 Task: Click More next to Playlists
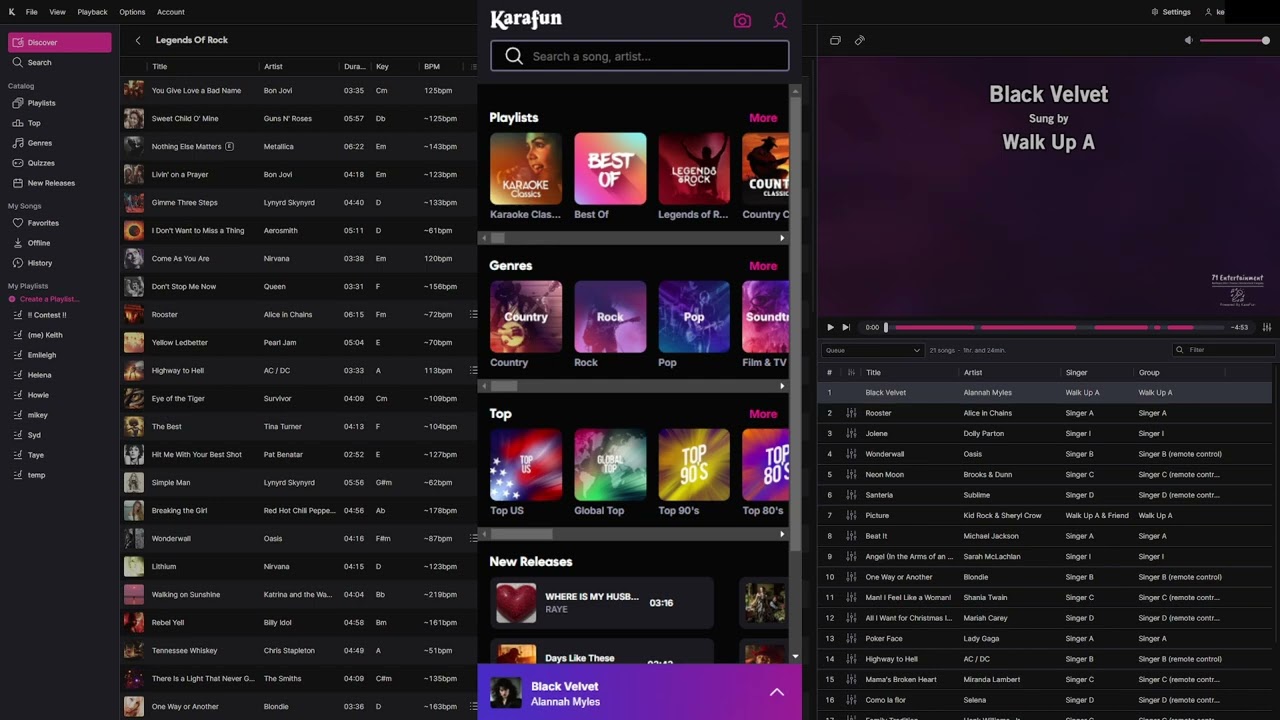(x=763, y=118)
